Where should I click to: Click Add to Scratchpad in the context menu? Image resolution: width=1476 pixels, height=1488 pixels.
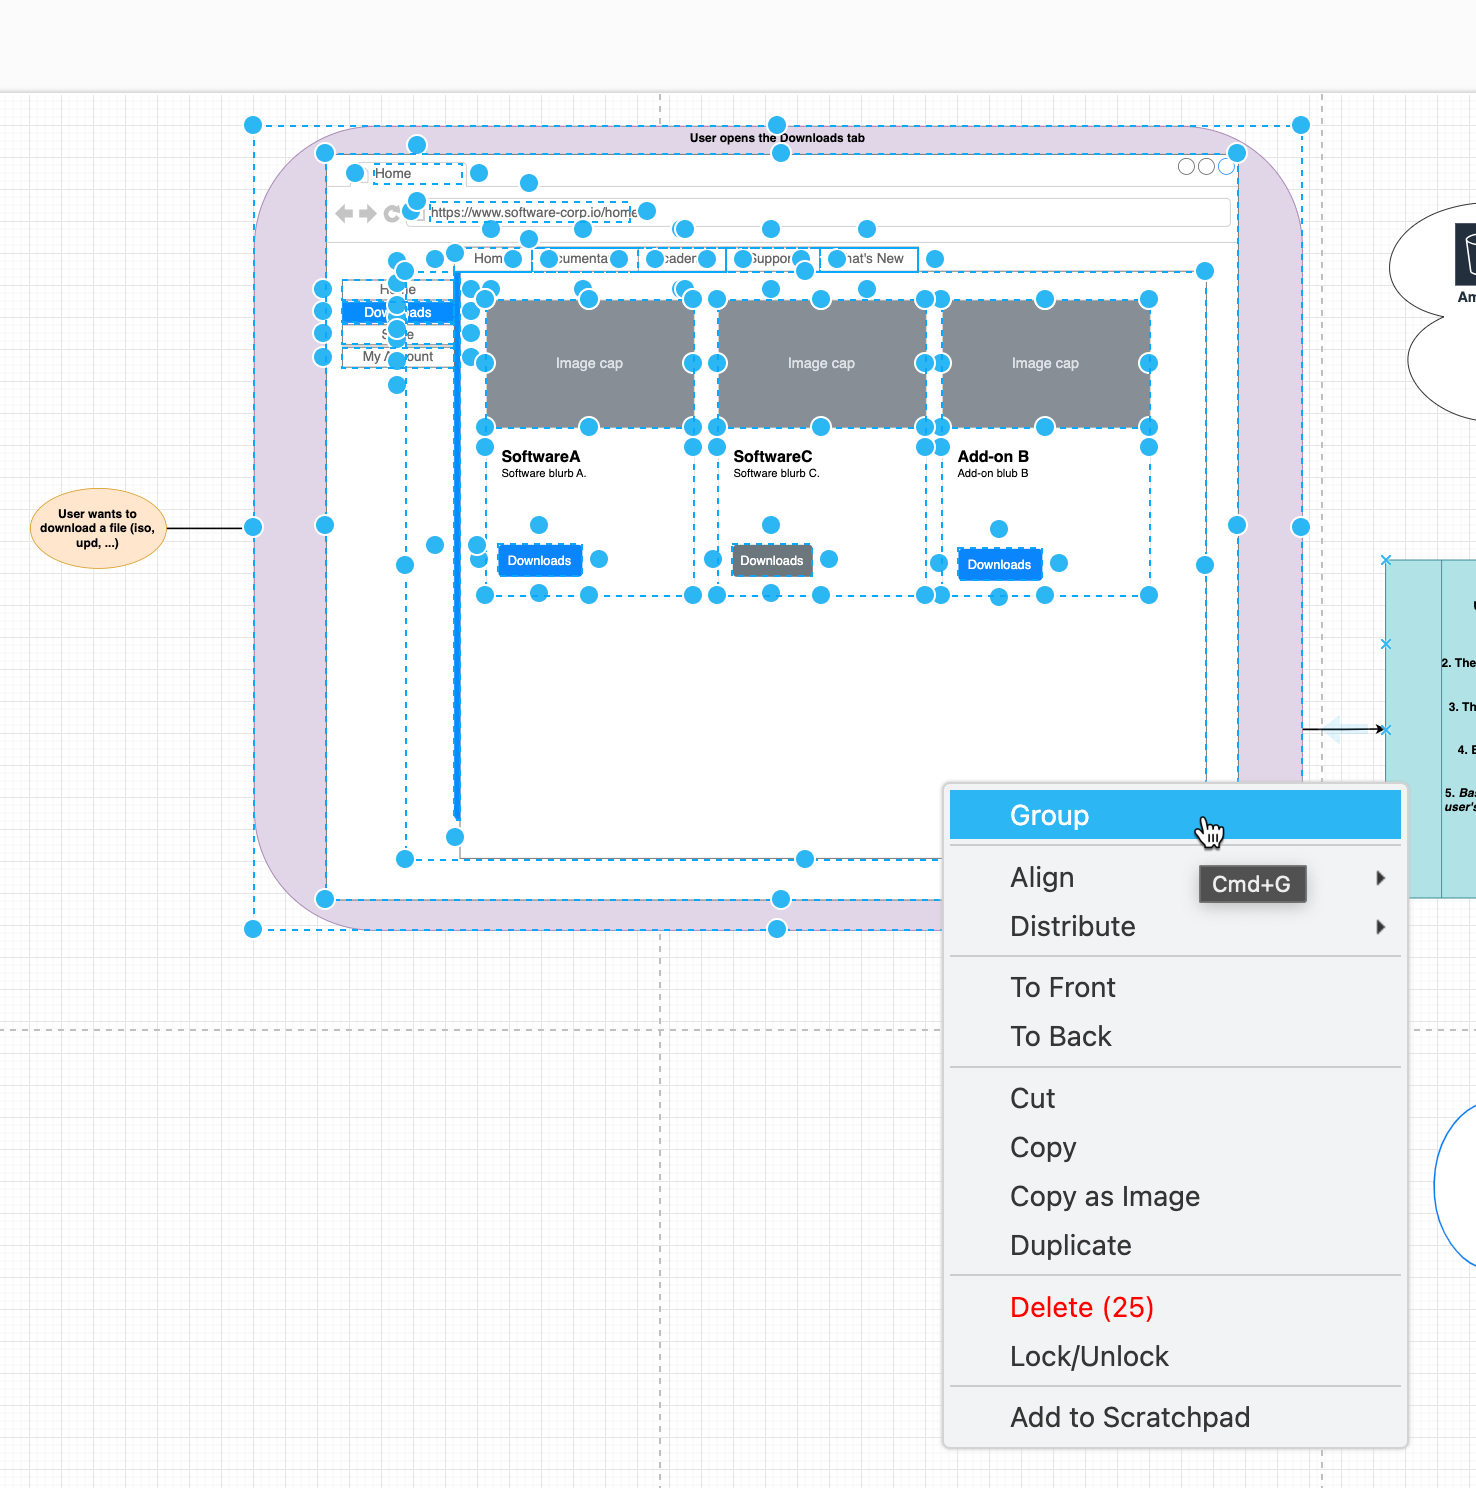pos(1130,1417)
